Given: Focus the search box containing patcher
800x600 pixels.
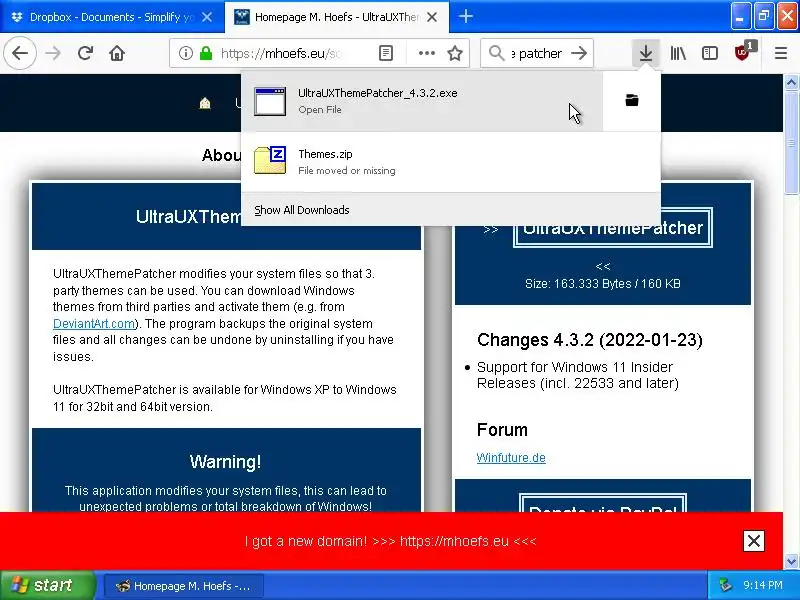Looking at the screenshot, I should (x=539, y=53).
